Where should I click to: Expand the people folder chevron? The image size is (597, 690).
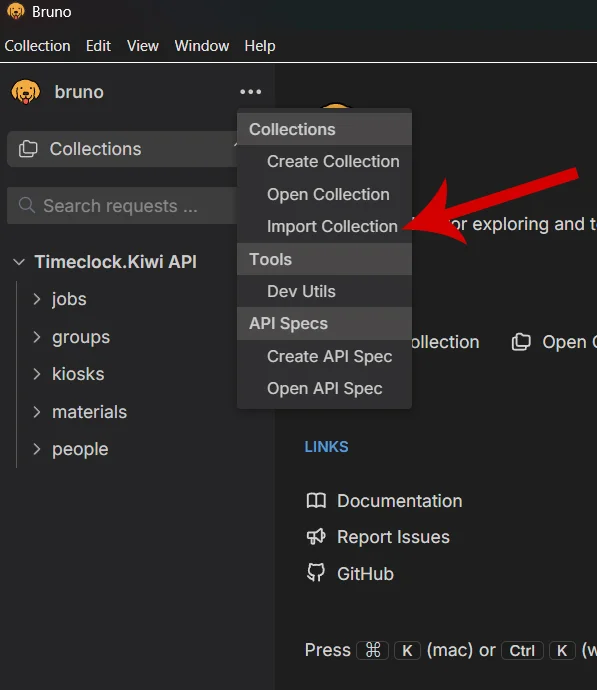point(37,449)
